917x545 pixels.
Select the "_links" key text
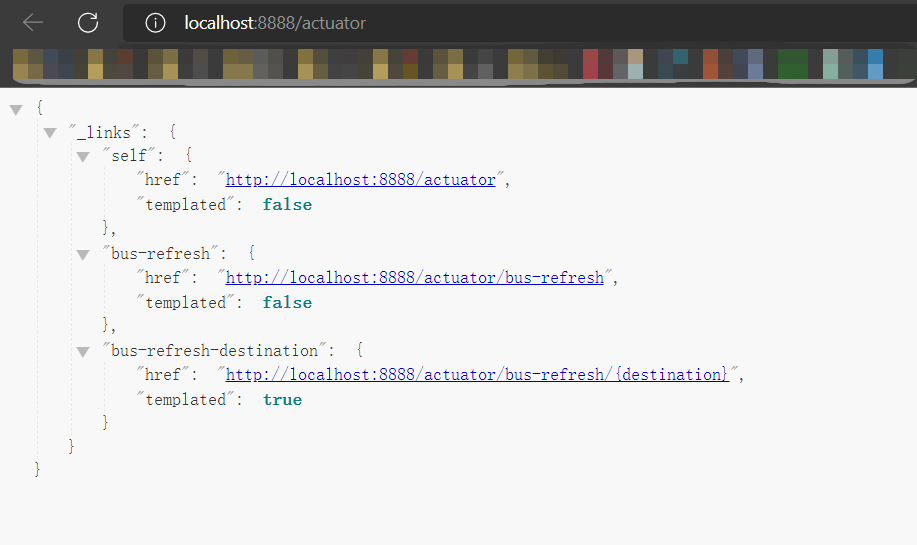click(x=108, y=132)
